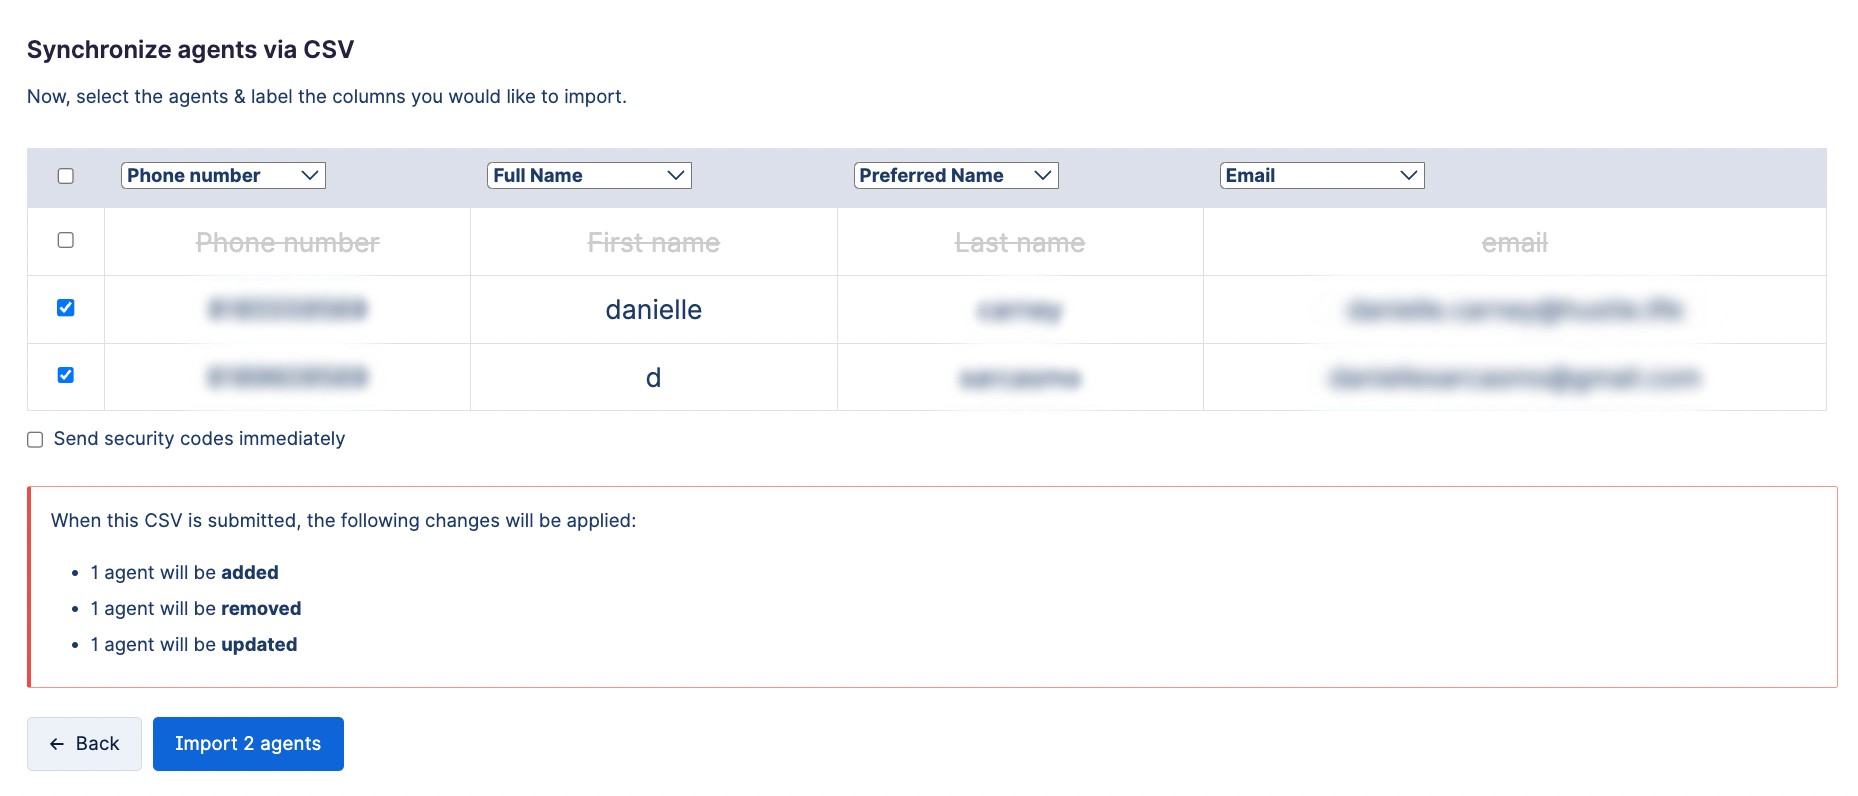Enable 'Send security codes immediately' checkbox
1858x796 pixels.
click(x=35, y=440)
